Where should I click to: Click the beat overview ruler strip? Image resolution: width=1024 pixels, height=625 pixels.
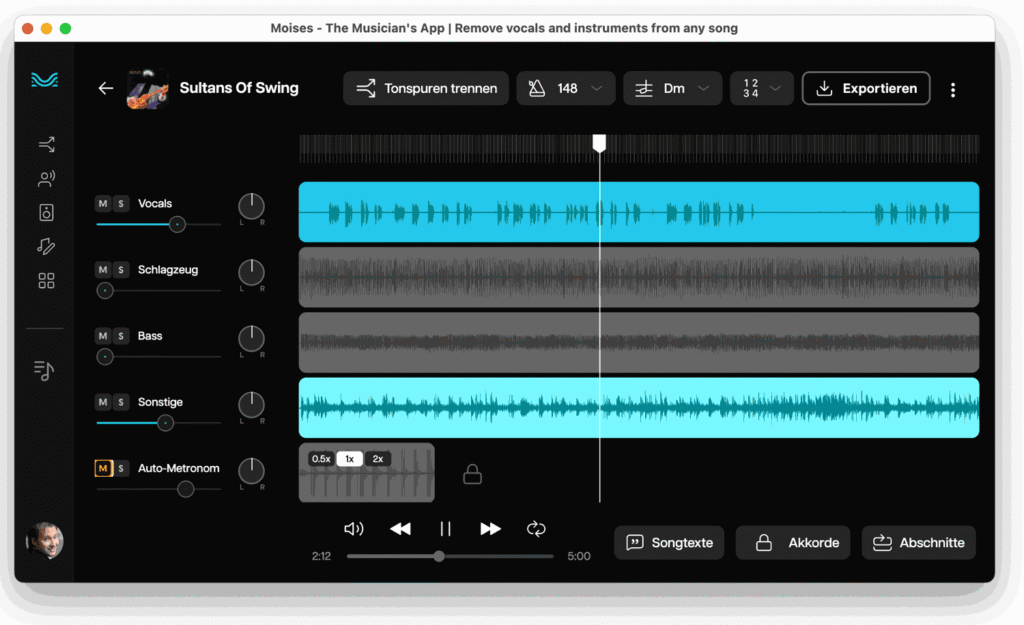point(639,149)
